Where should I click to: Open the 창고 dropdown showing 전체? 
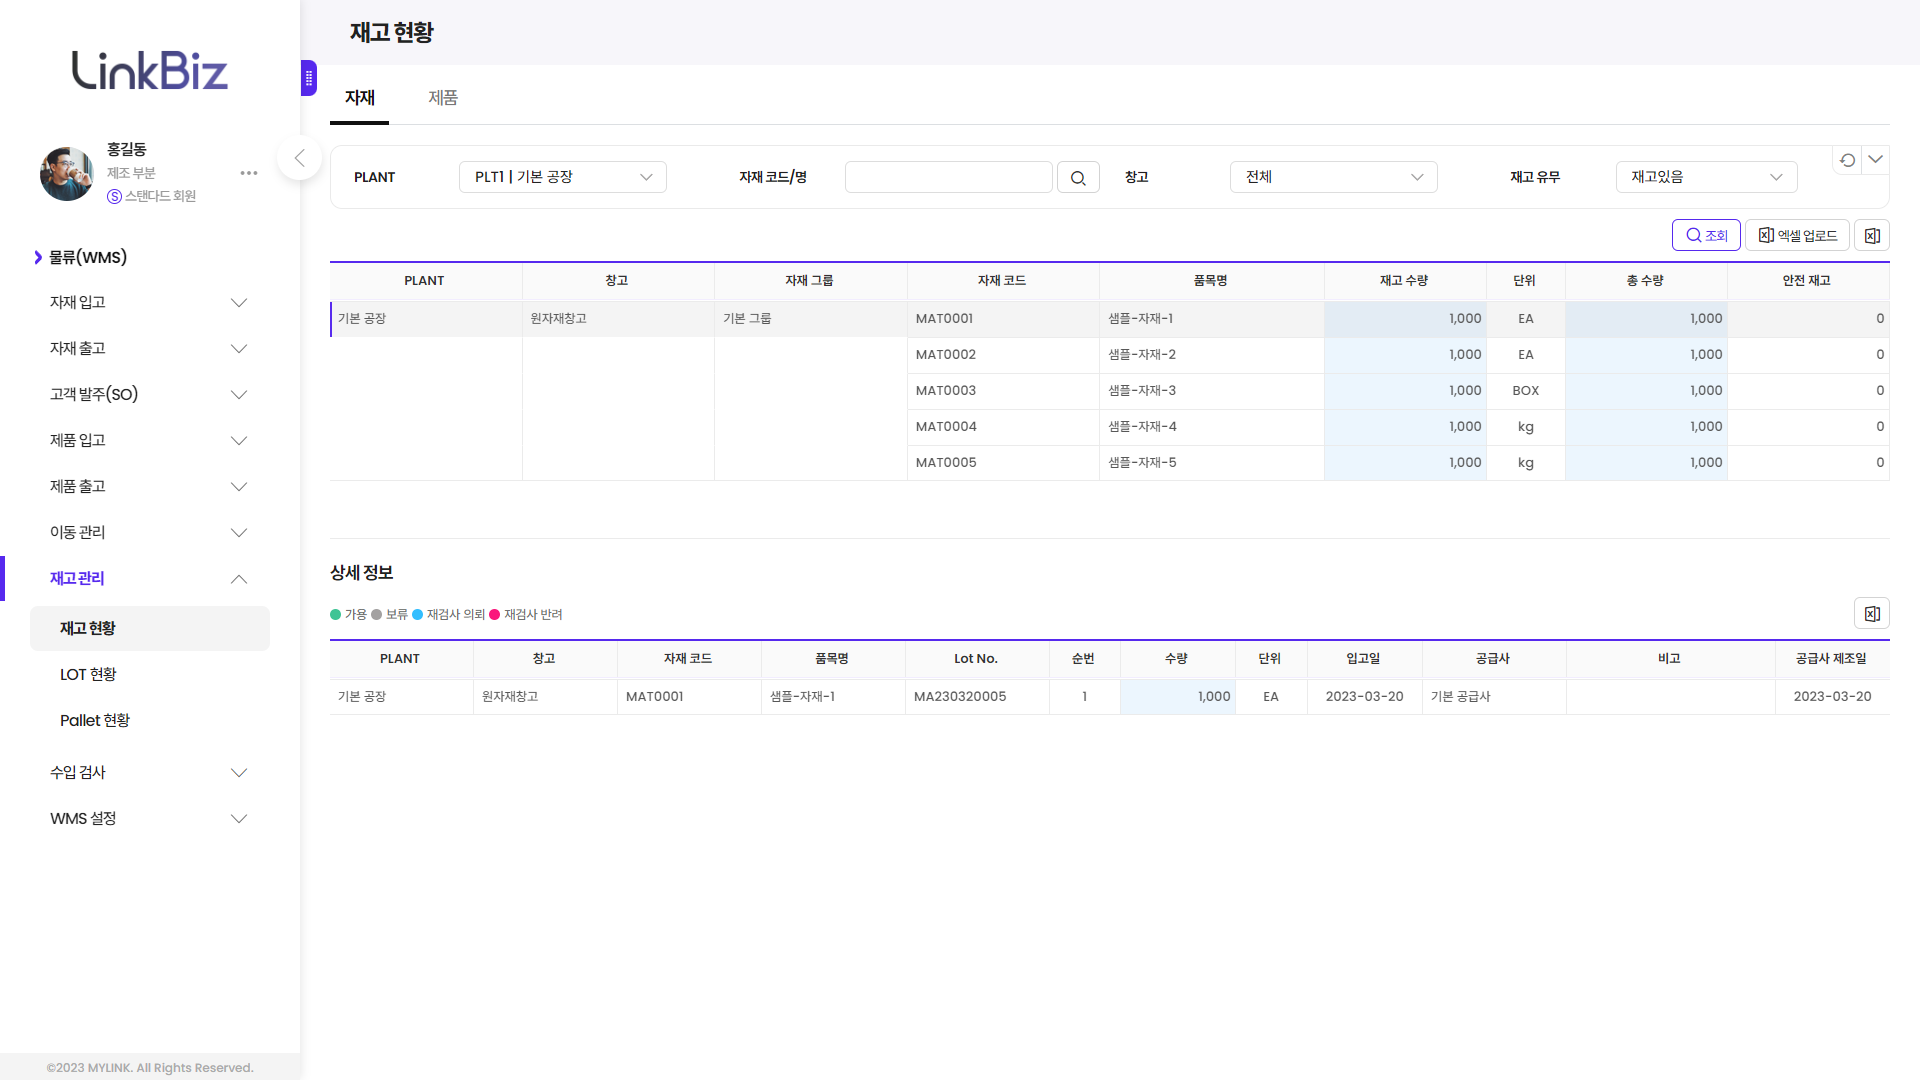point(1333,177)
